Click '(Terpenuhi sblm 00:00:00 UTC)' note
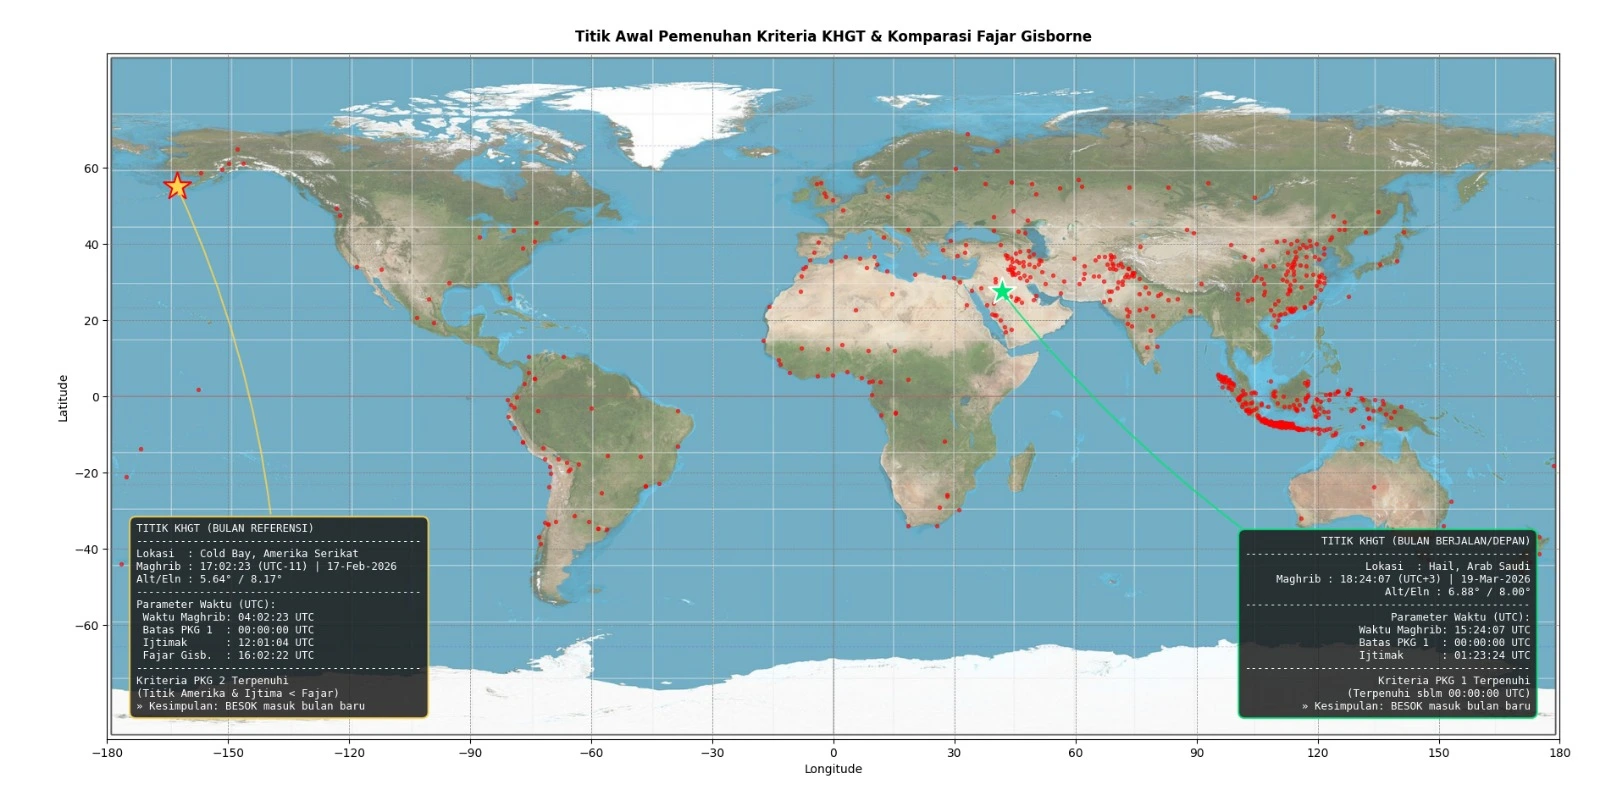Viewport: 1600px width, 812px height. pyautogui.click(x=1439, y=693)
